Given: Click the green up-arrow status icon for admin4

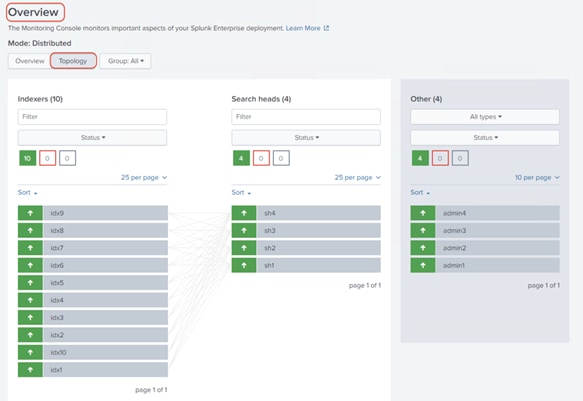Looking at the screenshot, I should click(x=423, y=213).
